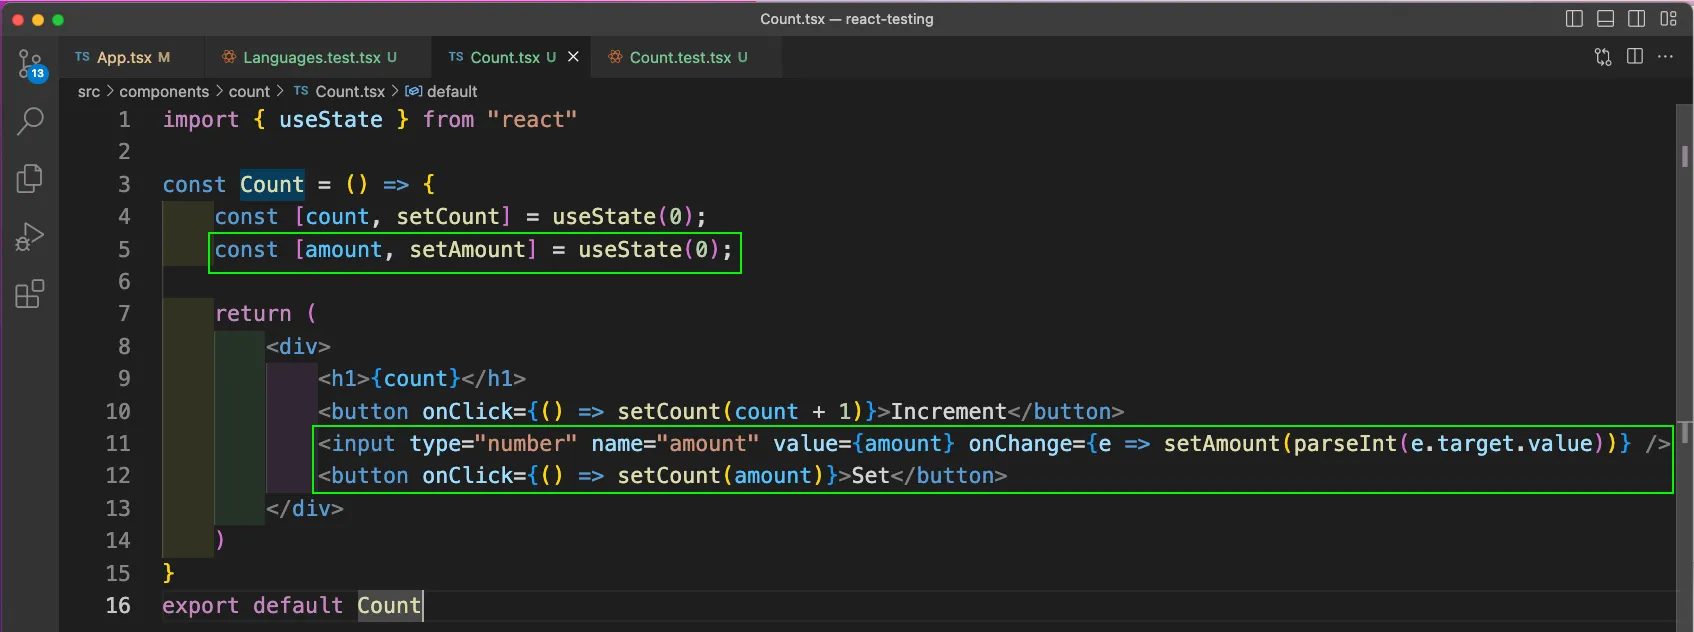Click e.target.value on line 11
The height and width of the screenshot is (632, 1694).
coord(1501,443)
